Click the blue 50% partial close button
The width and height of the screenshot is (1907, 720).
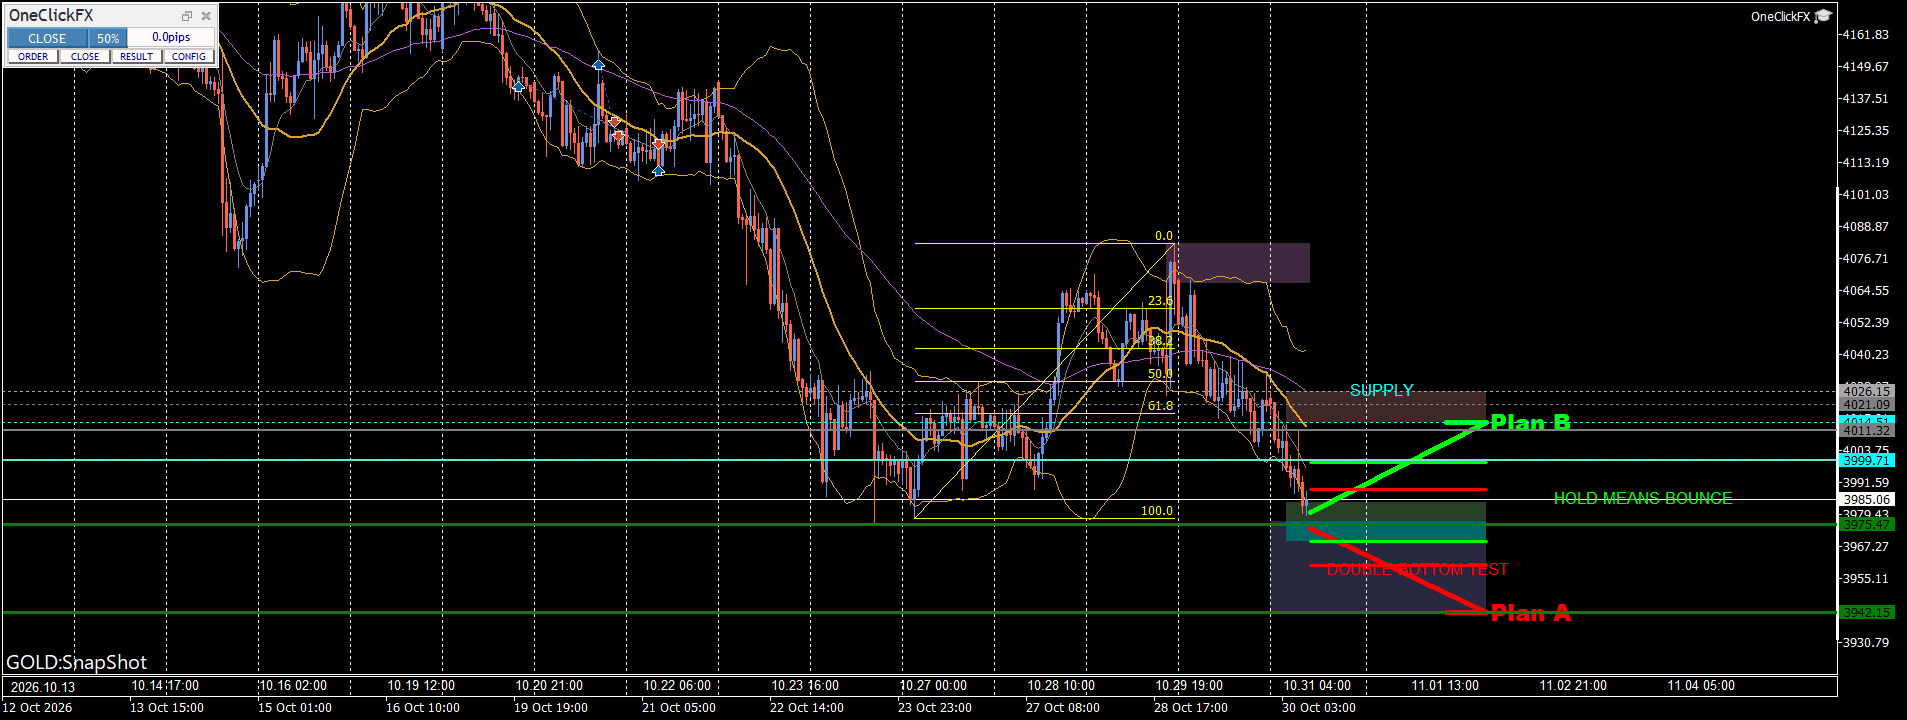(108, 38)
